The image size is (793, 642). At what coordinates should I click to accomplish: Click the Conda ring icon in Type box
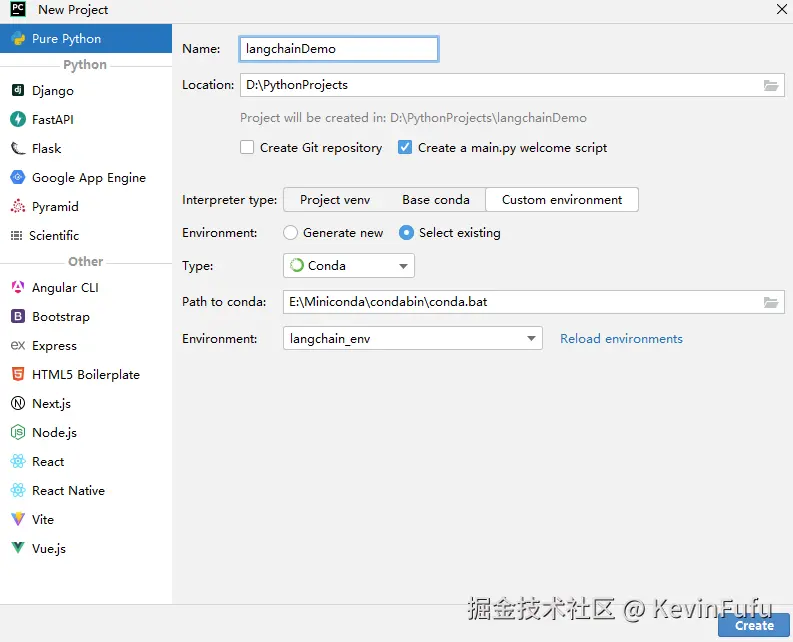297,265
